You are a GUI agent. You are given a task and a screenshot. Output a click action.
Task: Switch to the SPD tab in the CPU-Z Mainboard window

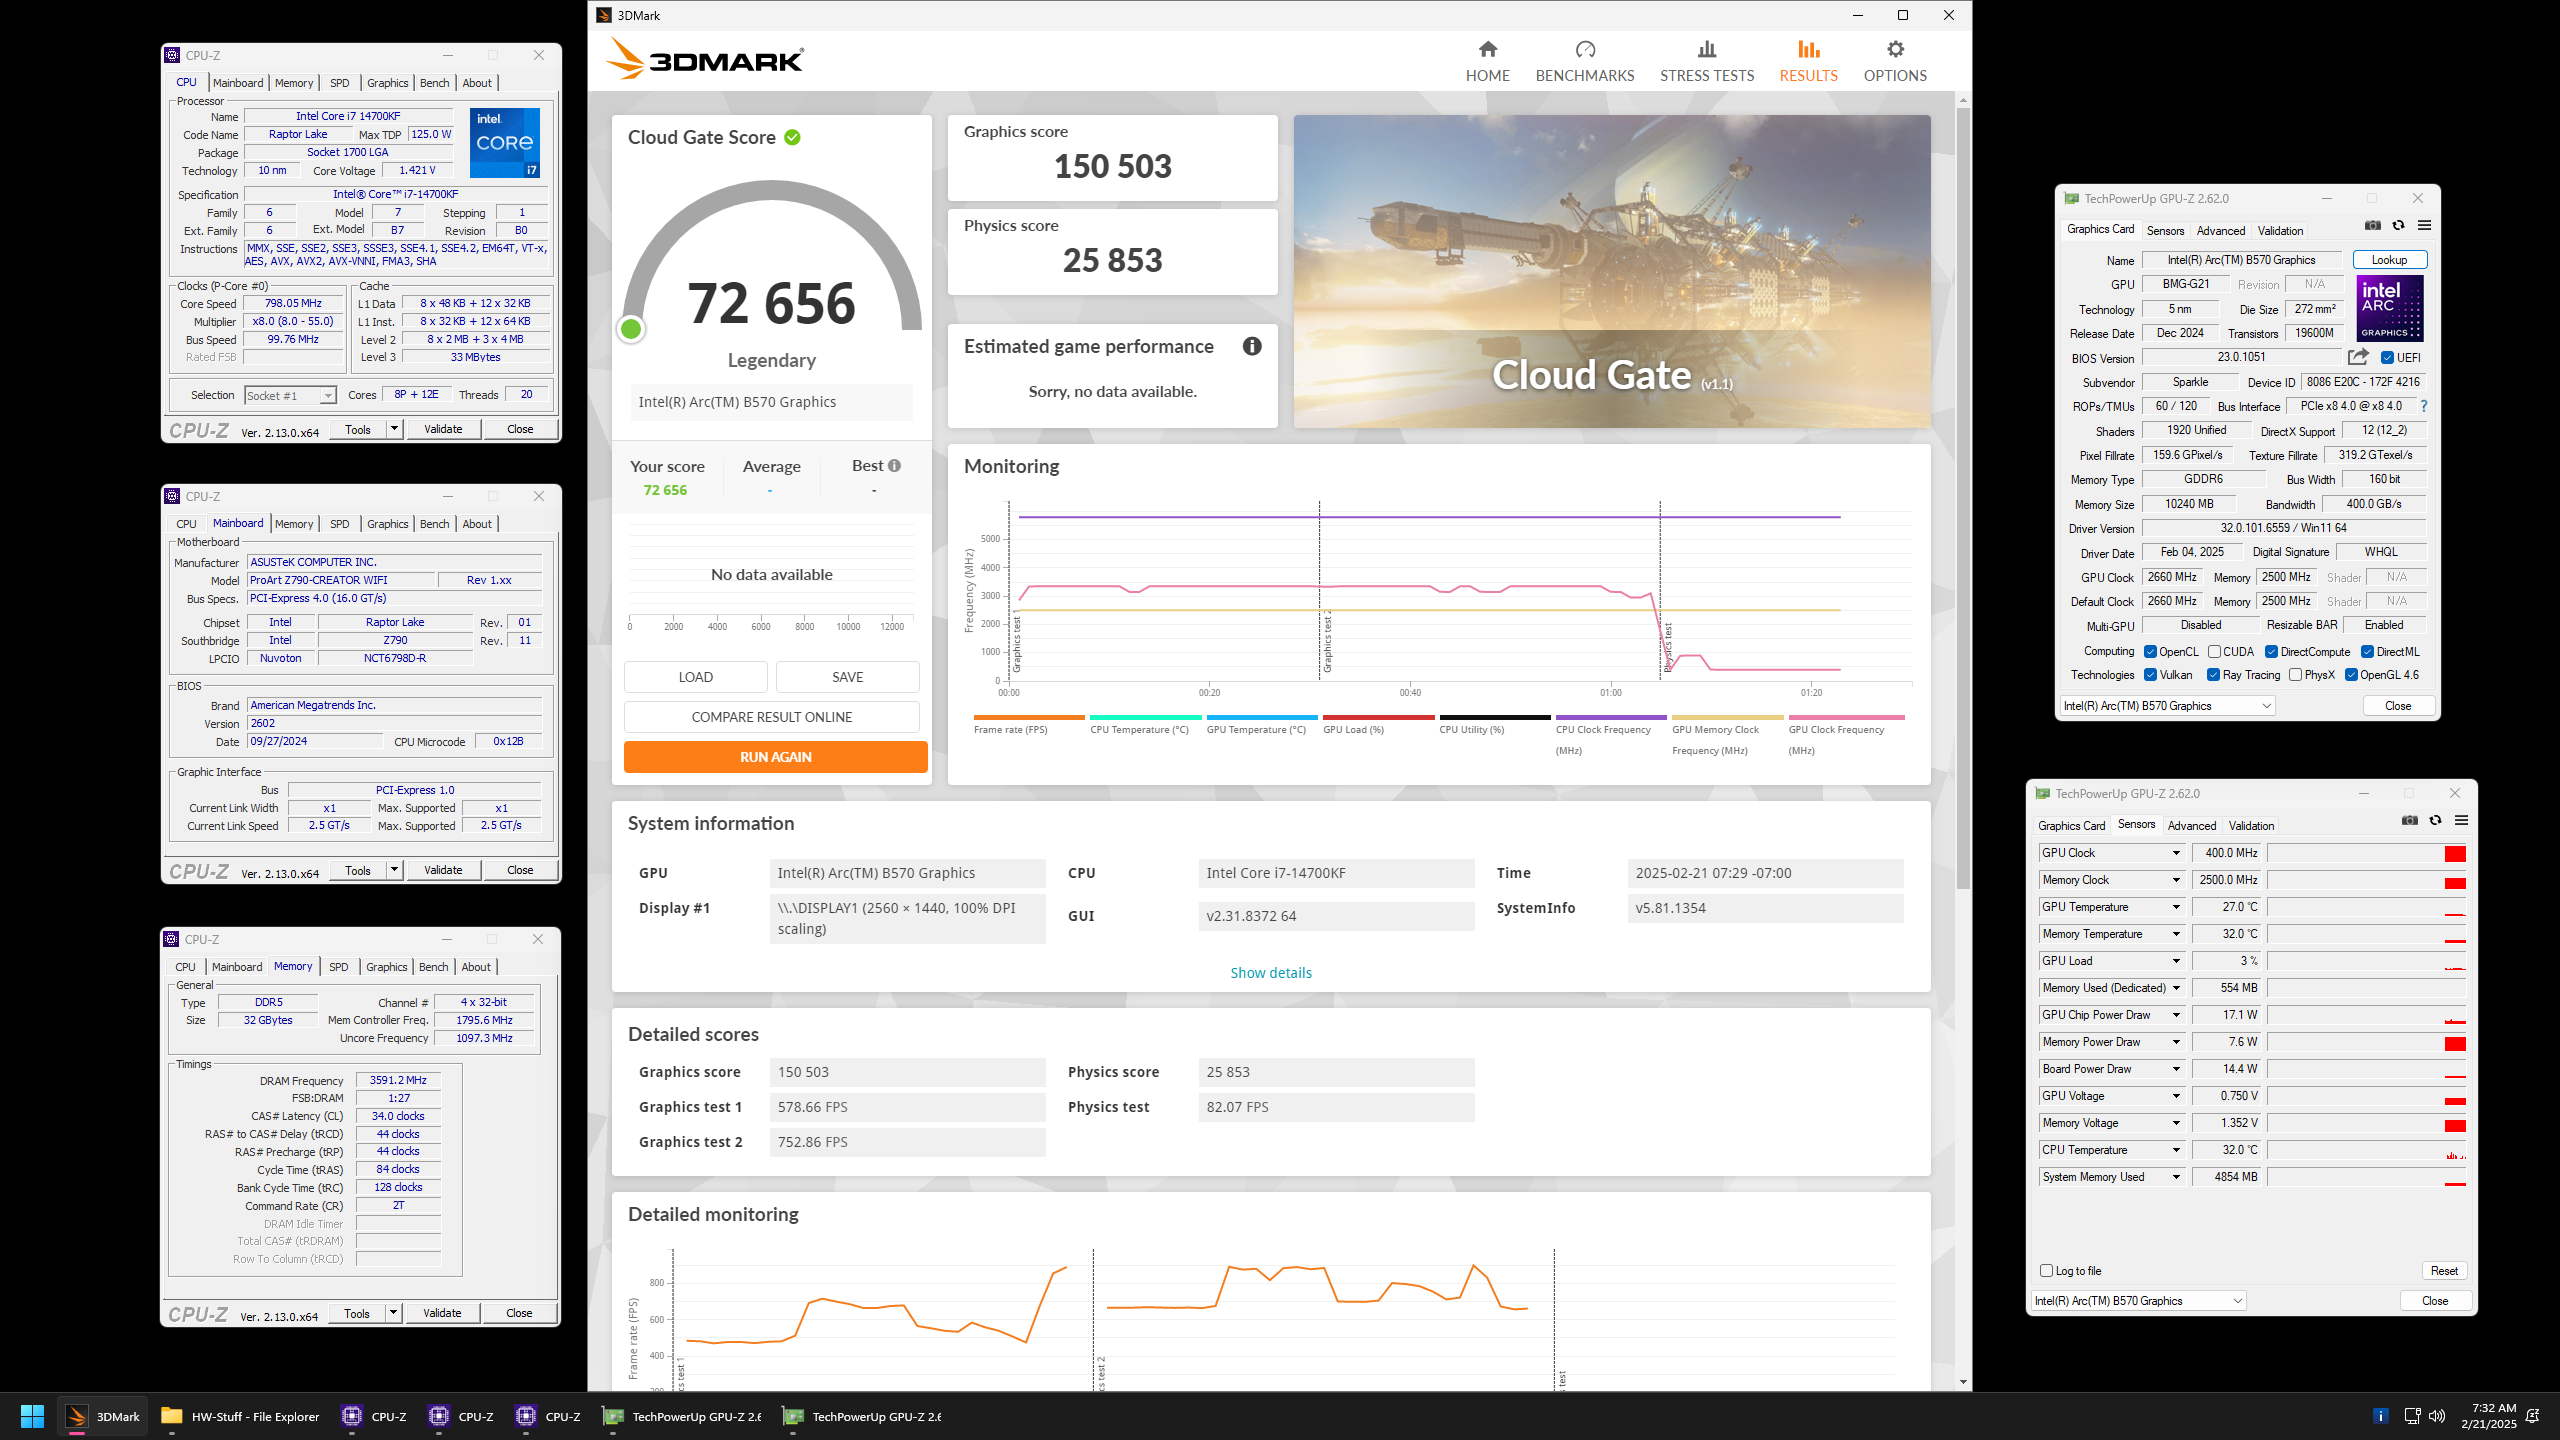[340, 524]
